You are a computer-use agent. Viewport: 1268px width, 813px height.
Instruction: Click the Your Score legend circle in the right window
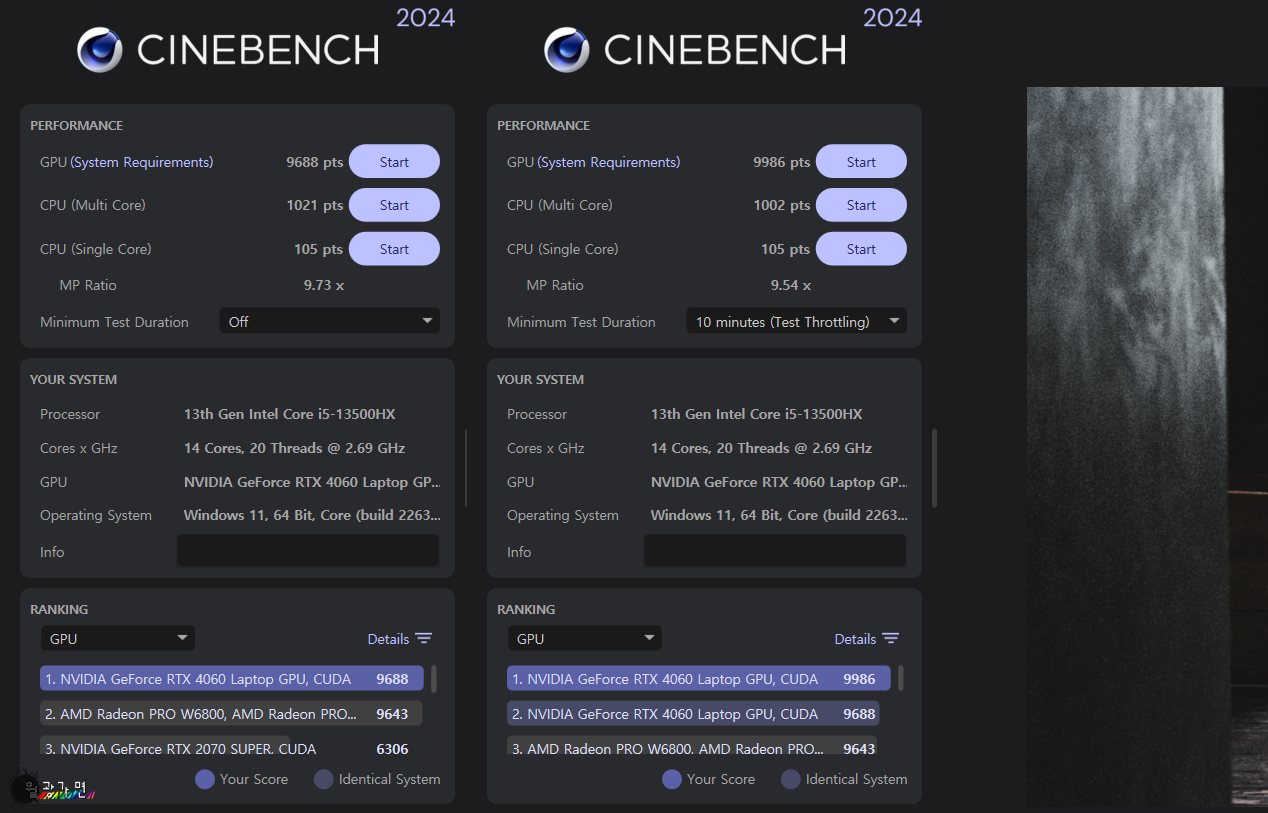coord(672,779)
